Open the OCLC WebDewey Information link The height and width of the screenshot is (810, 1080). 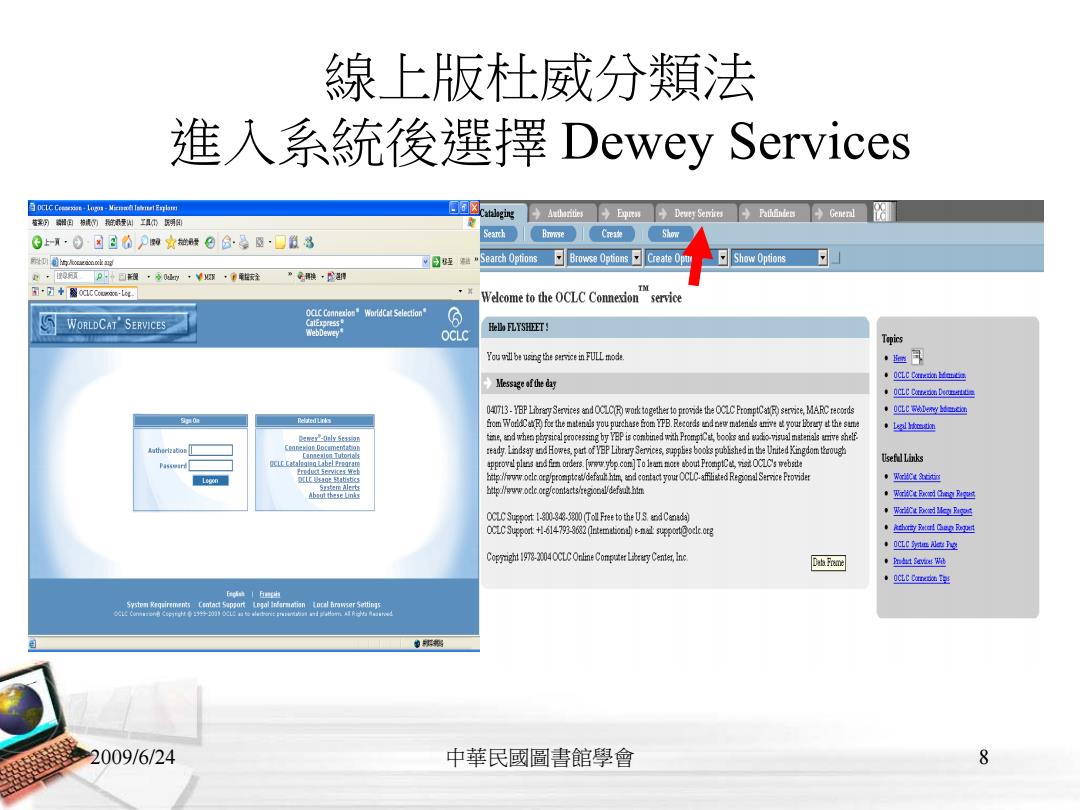tap(930, 409)
